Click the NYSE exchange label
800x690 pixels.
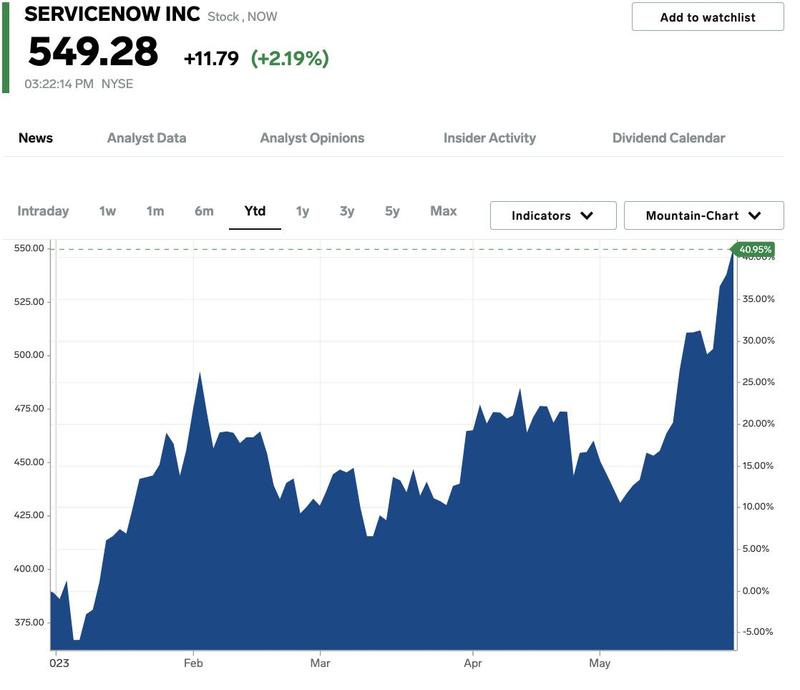(117, 84)
